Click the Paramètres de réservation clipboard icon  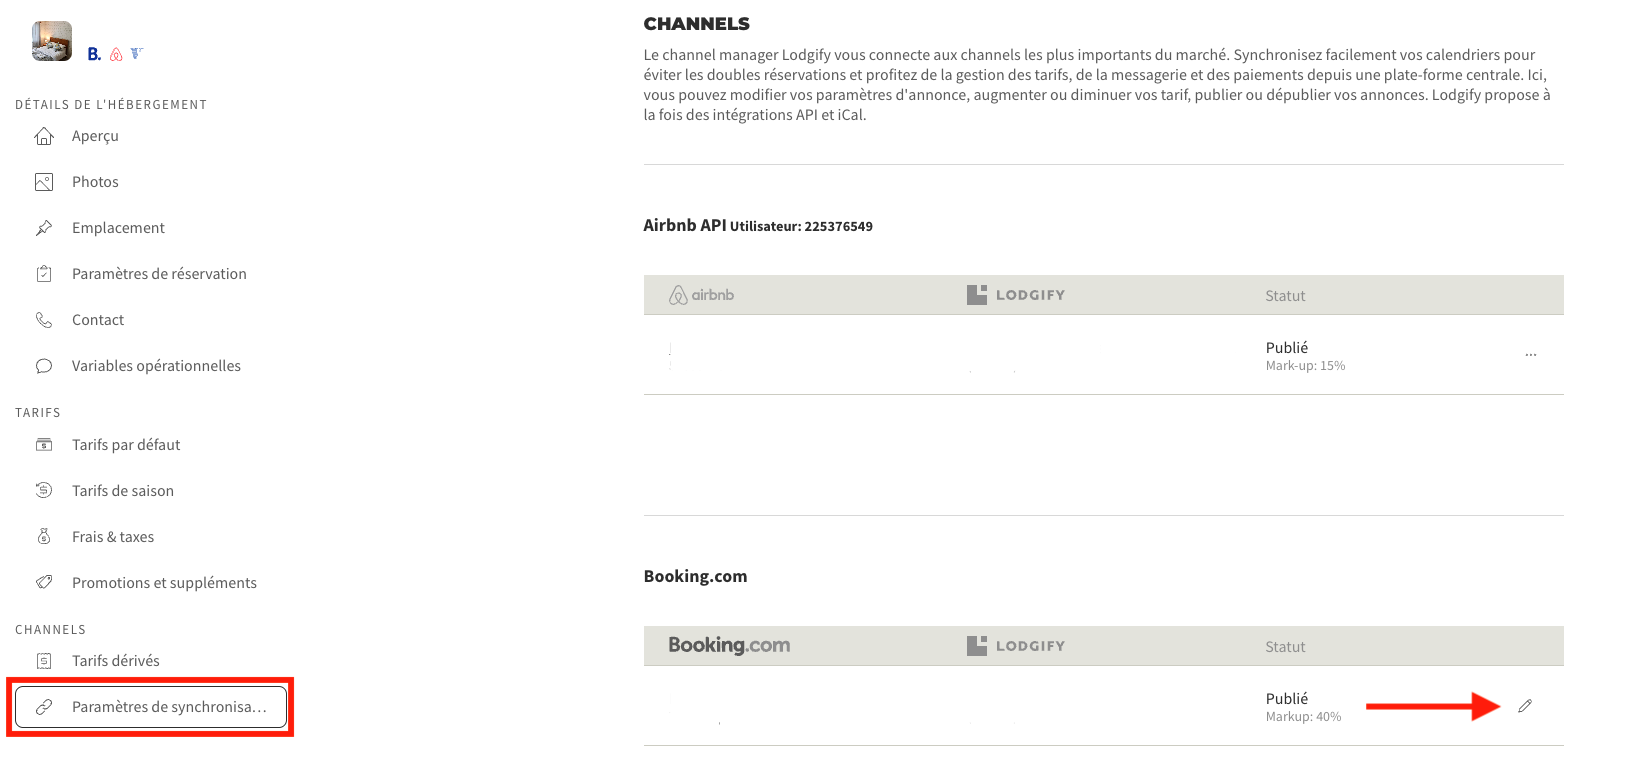(44, 274)
